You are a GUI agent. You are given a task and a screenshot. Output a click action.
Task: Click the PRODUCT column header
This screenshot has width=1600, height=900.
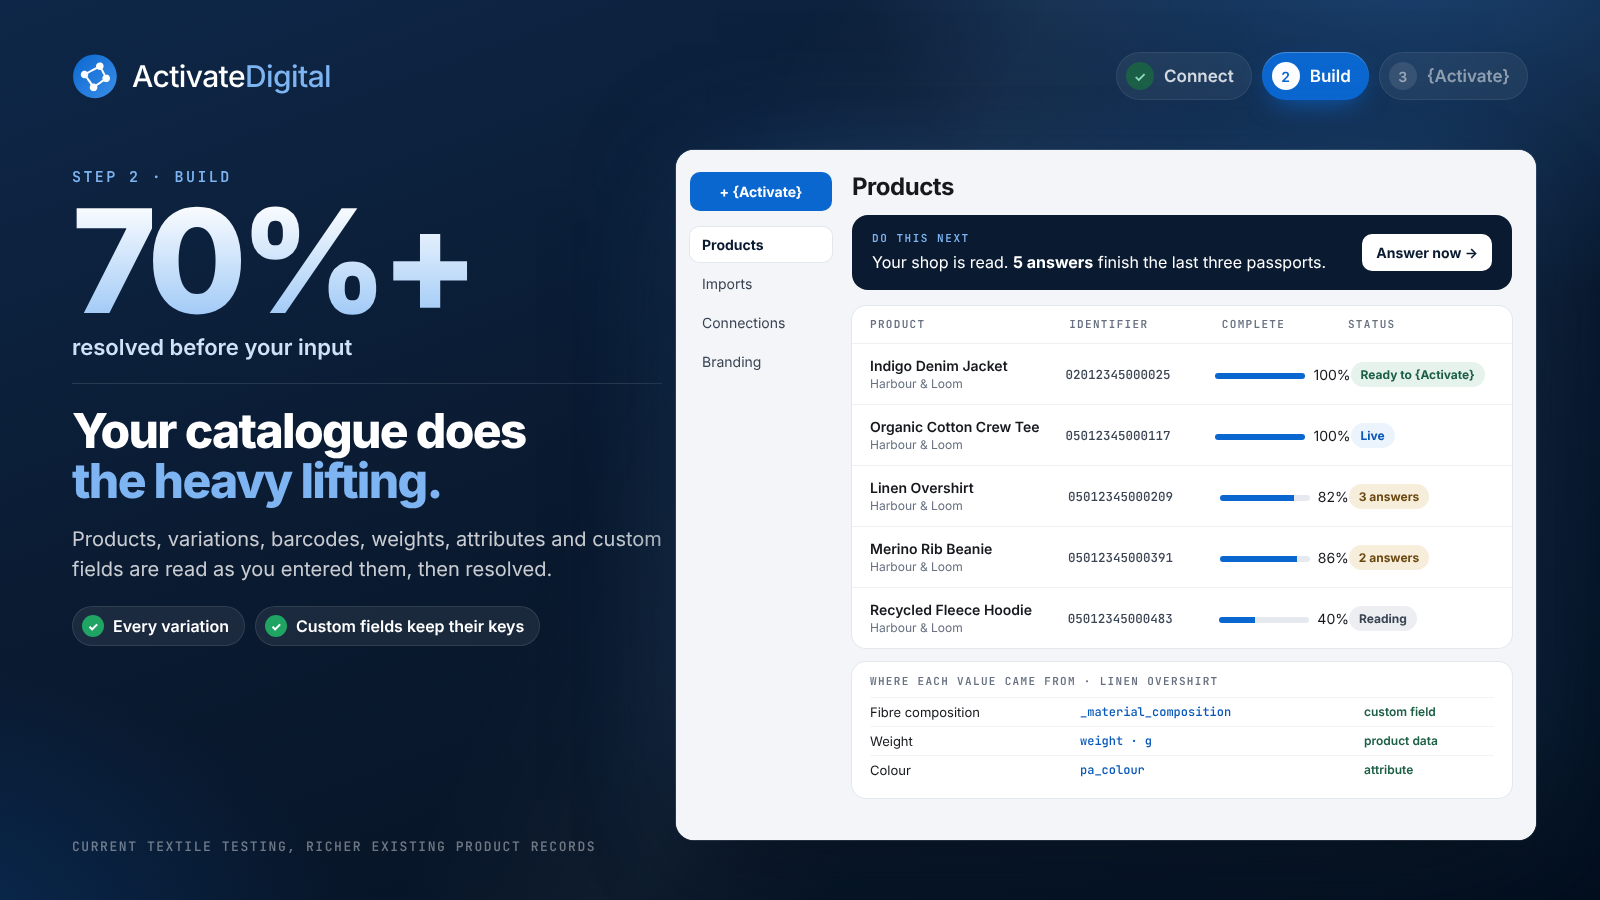[897, 325]
